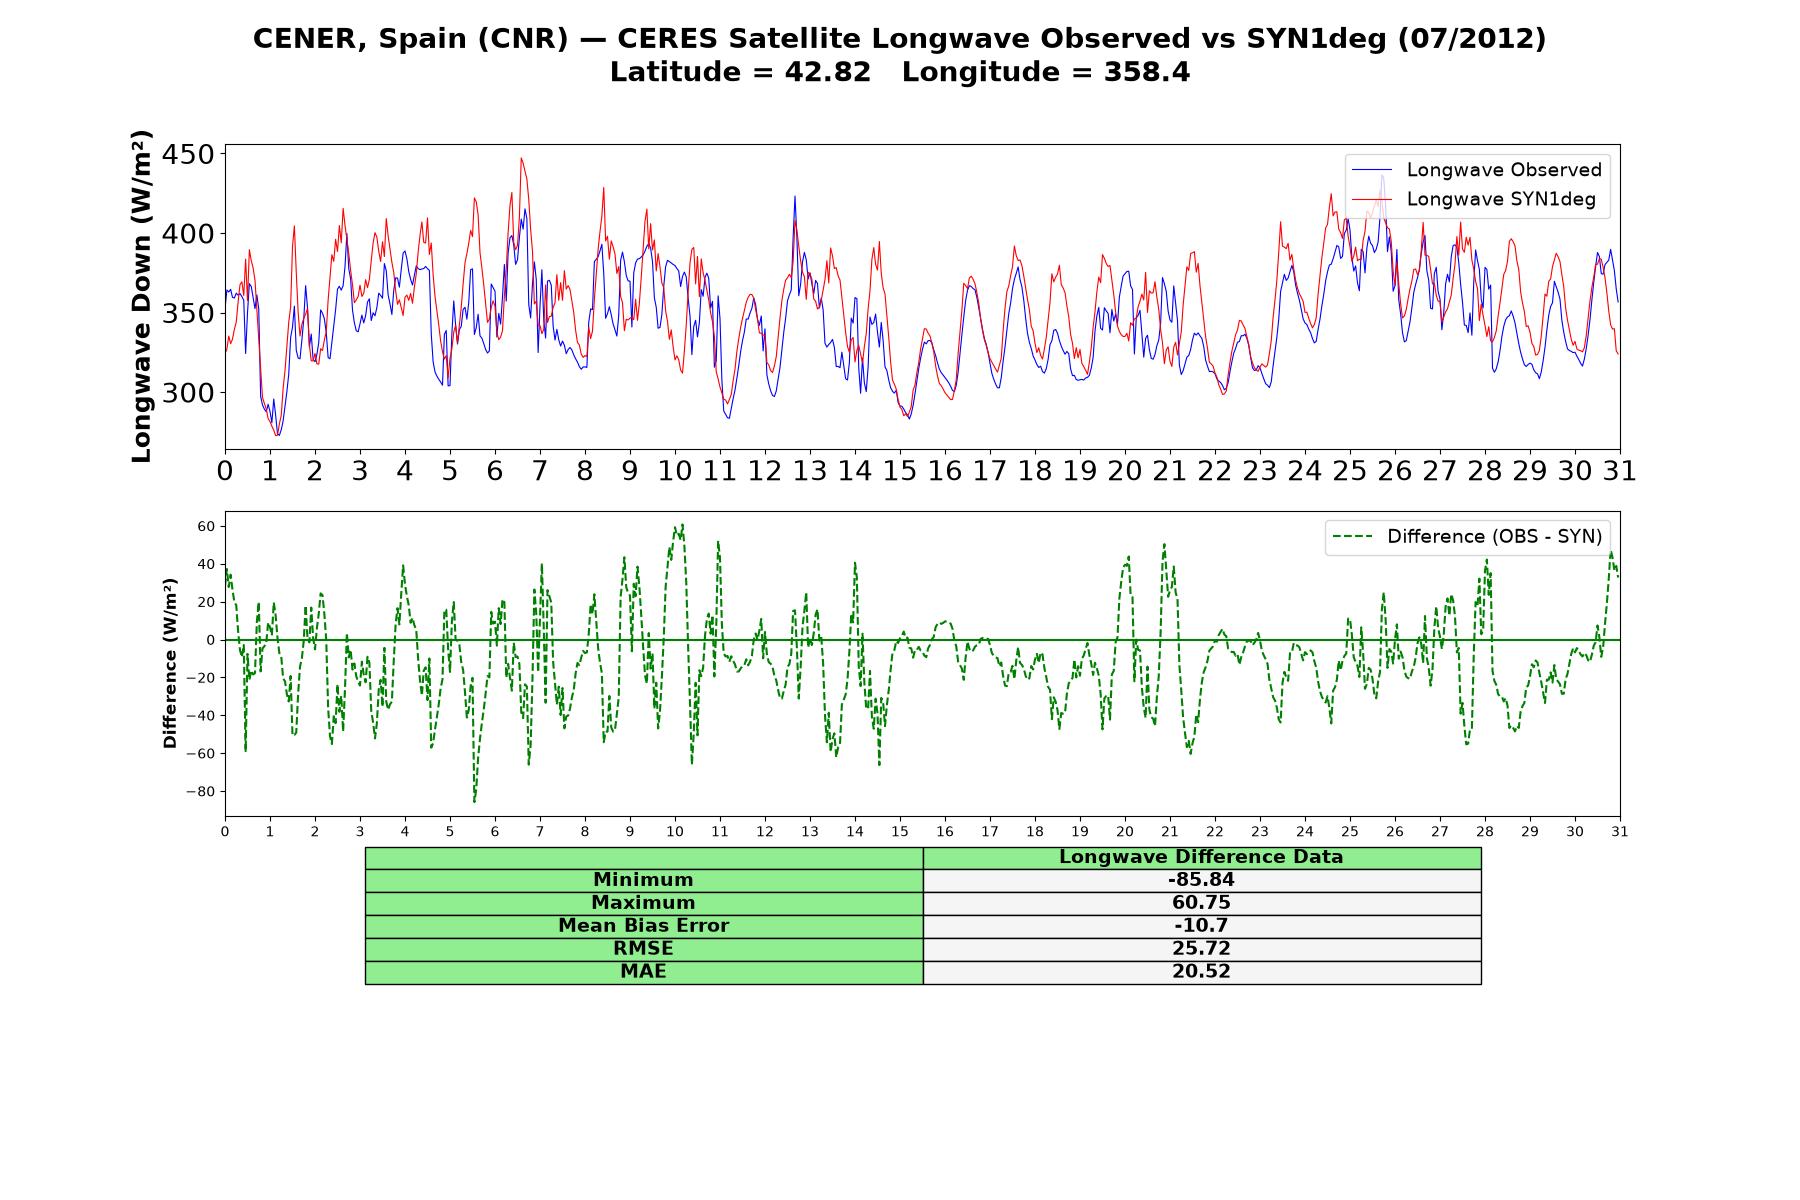Click the MAE value 20.52 cell
Image resolution: width=1800 pixels, height=1200 pixels.
1201,972
